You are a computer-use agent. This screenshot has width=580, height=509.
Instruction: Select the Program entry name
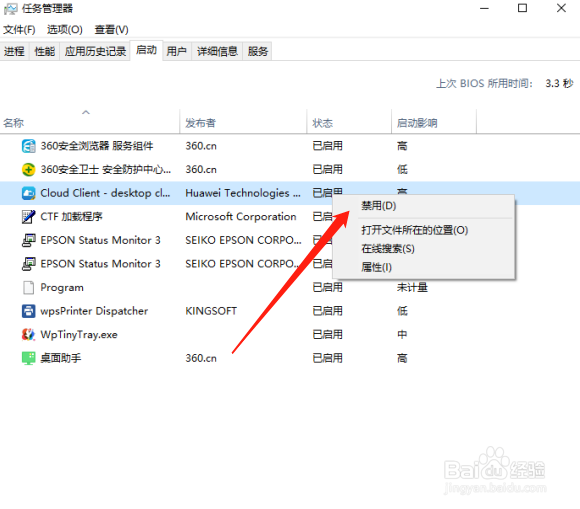(62, 287)
